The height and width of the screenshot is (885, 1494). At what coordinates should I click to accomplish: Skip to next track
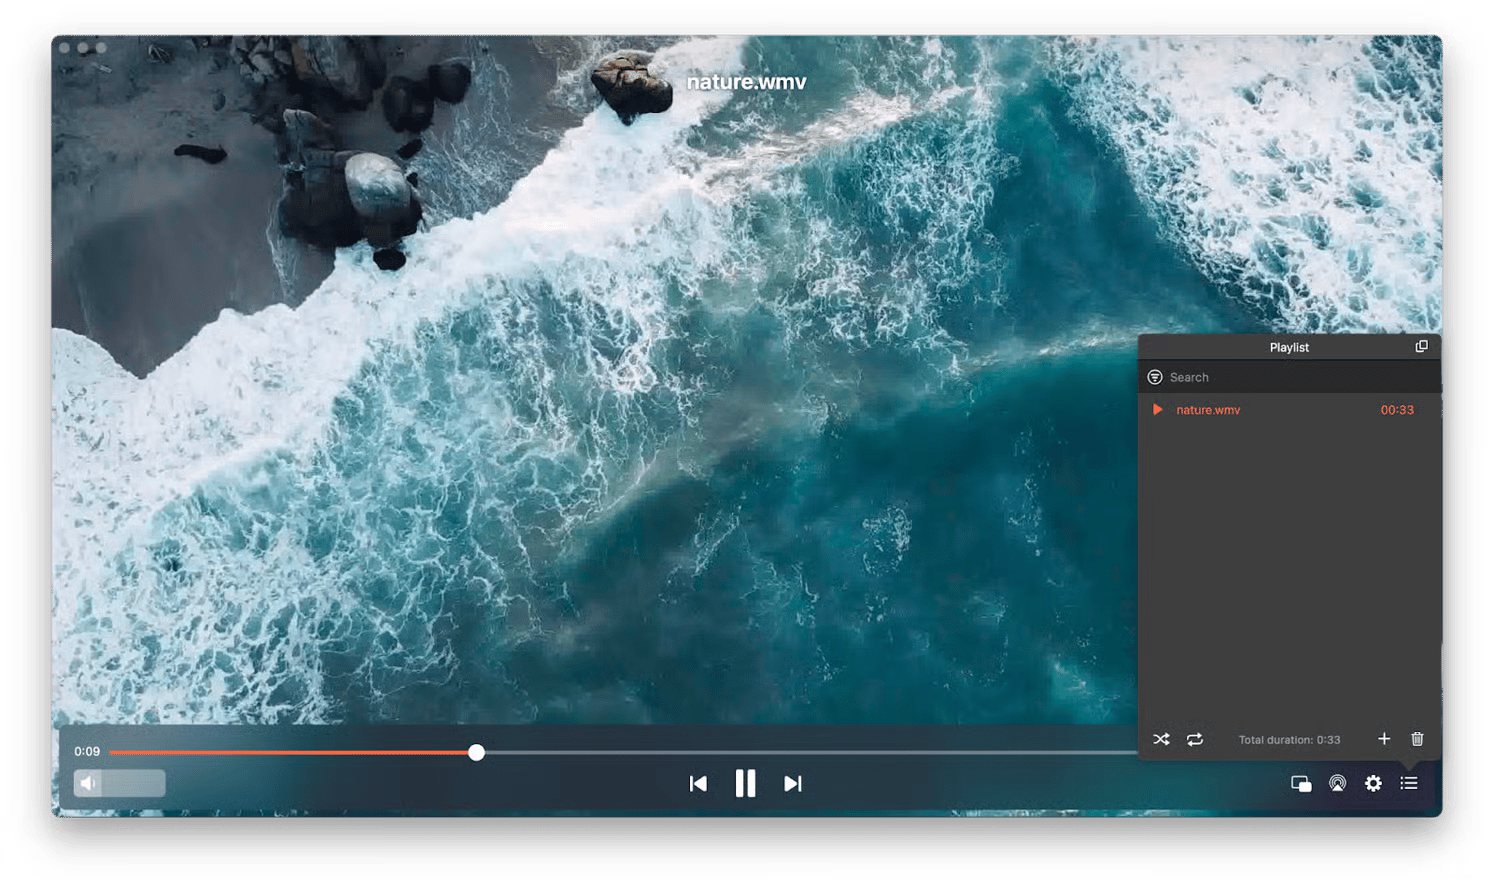(x=793, y=783)
